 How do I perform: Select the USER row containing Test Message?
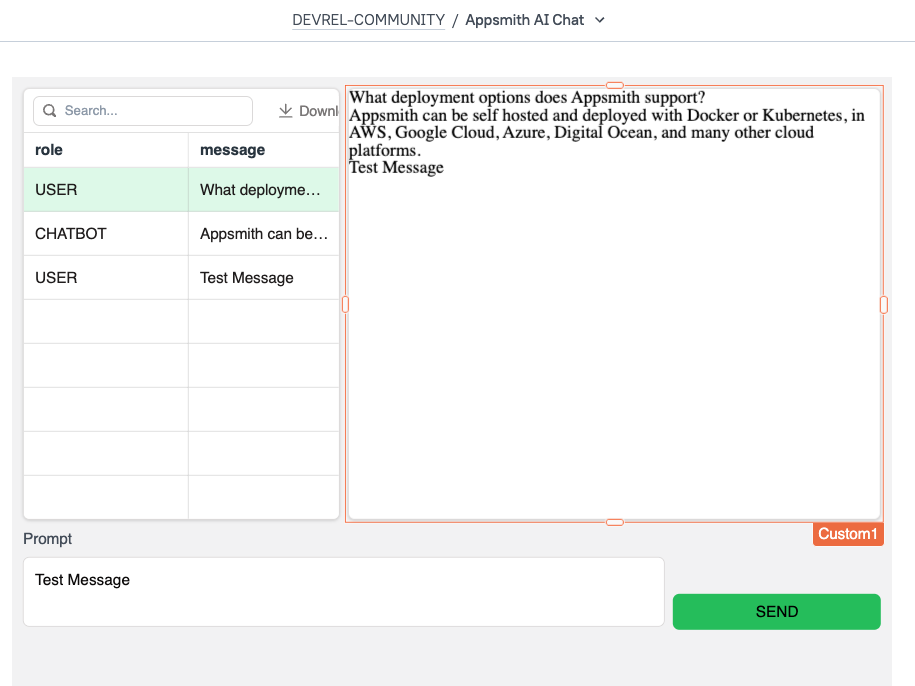[x=105, y=277]
